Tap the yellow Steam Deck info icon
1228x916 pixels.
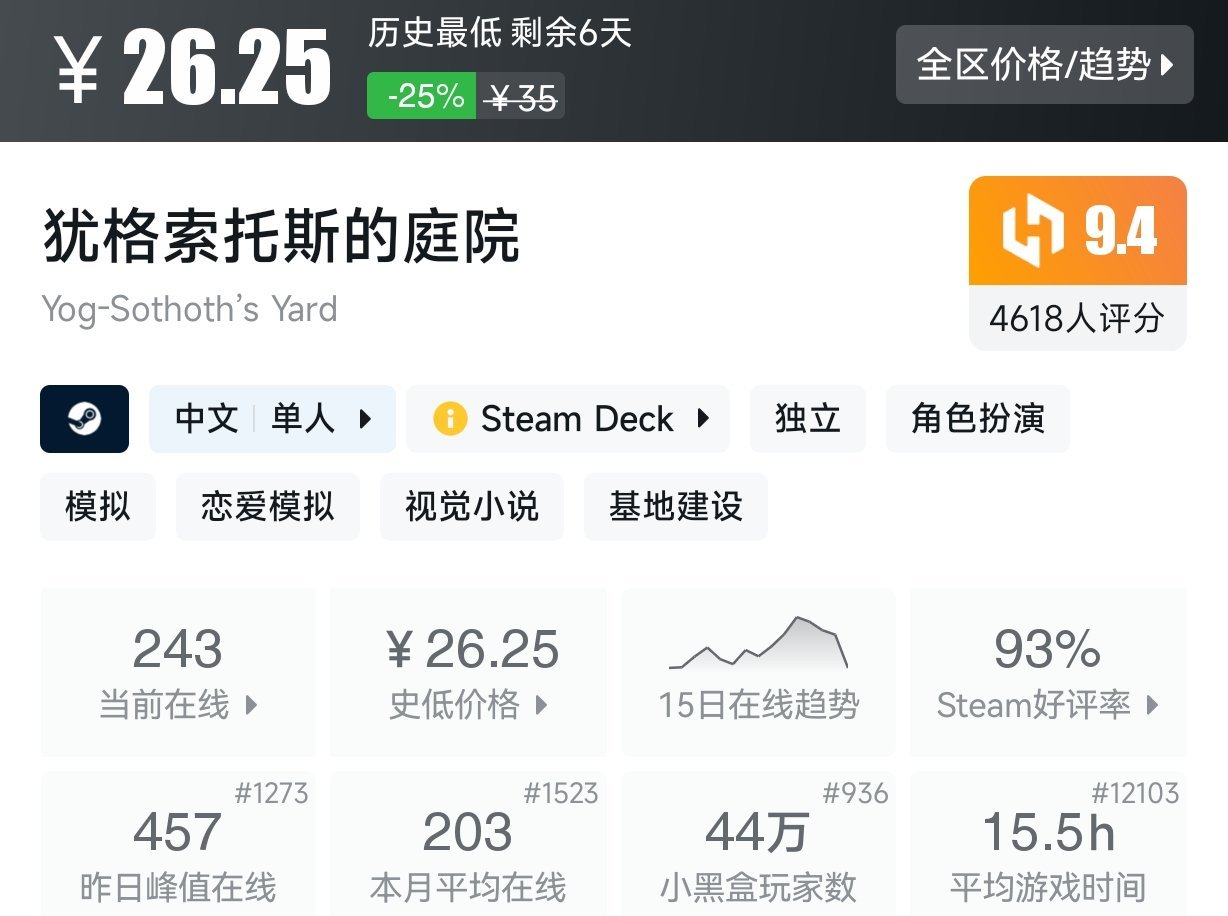click(x=450, y=419)
